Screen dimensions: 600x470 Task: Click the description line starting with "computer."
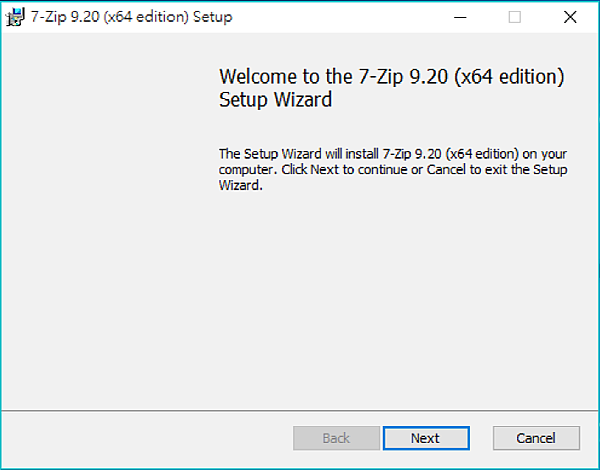tap(393, 170)
